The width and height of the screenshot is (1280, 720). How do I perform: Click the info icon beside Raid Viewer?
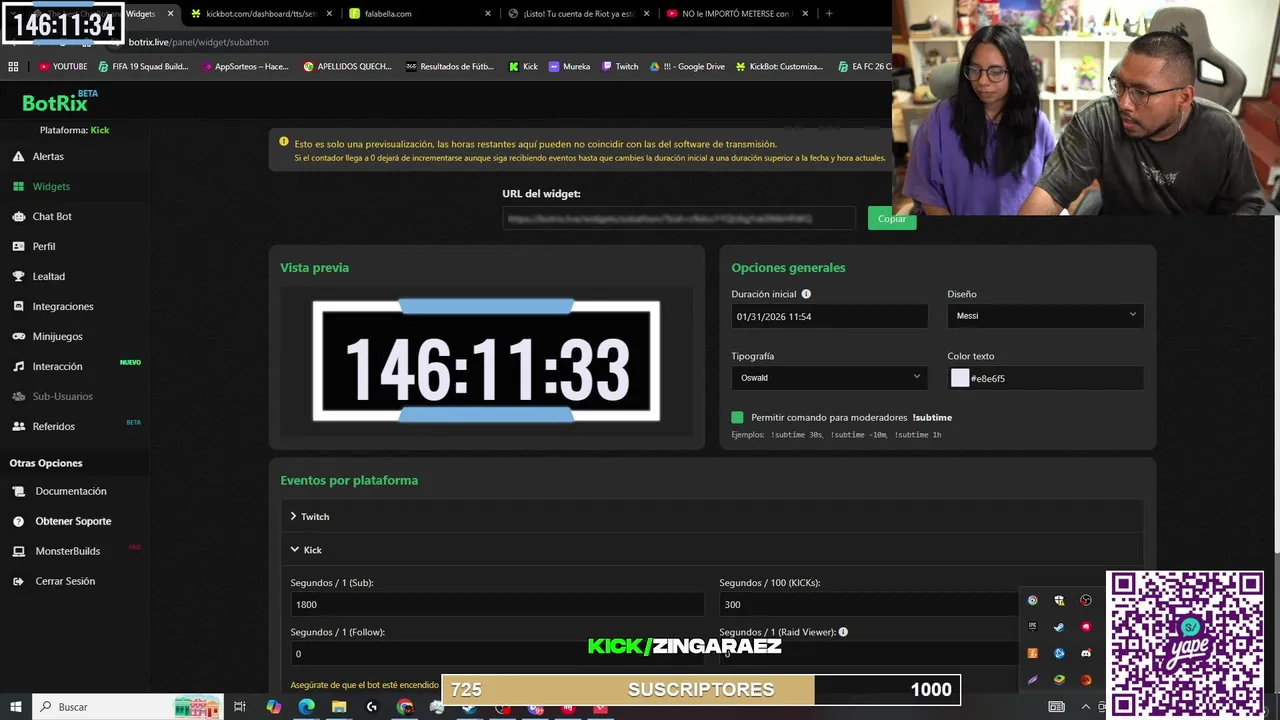843,632
